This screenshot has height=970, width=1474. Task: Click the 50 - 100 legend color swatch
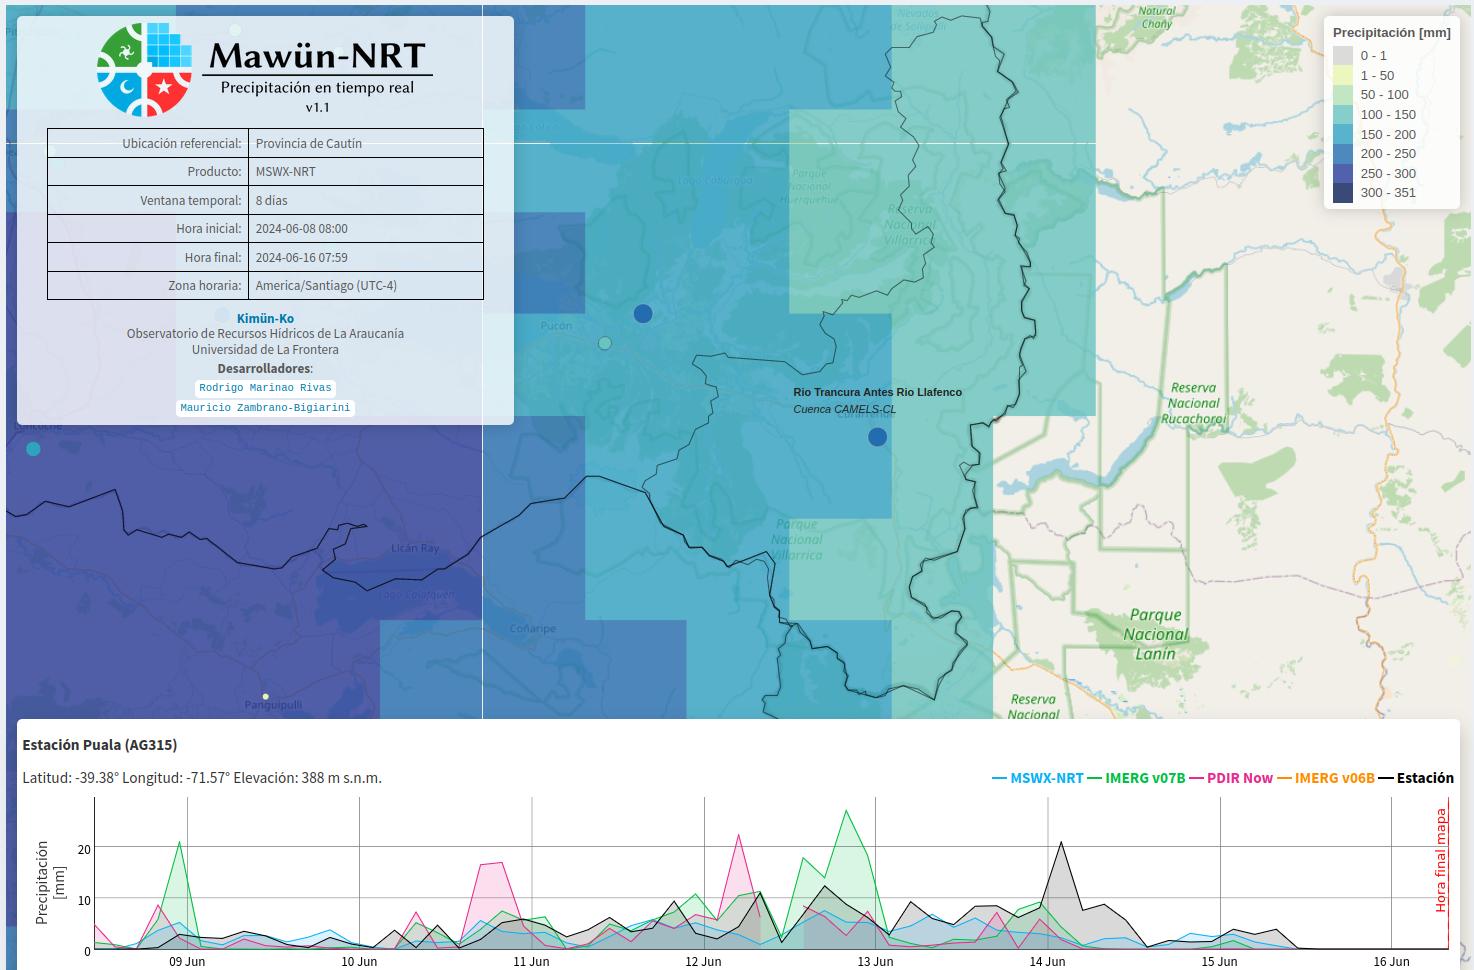pos(1343,95)
